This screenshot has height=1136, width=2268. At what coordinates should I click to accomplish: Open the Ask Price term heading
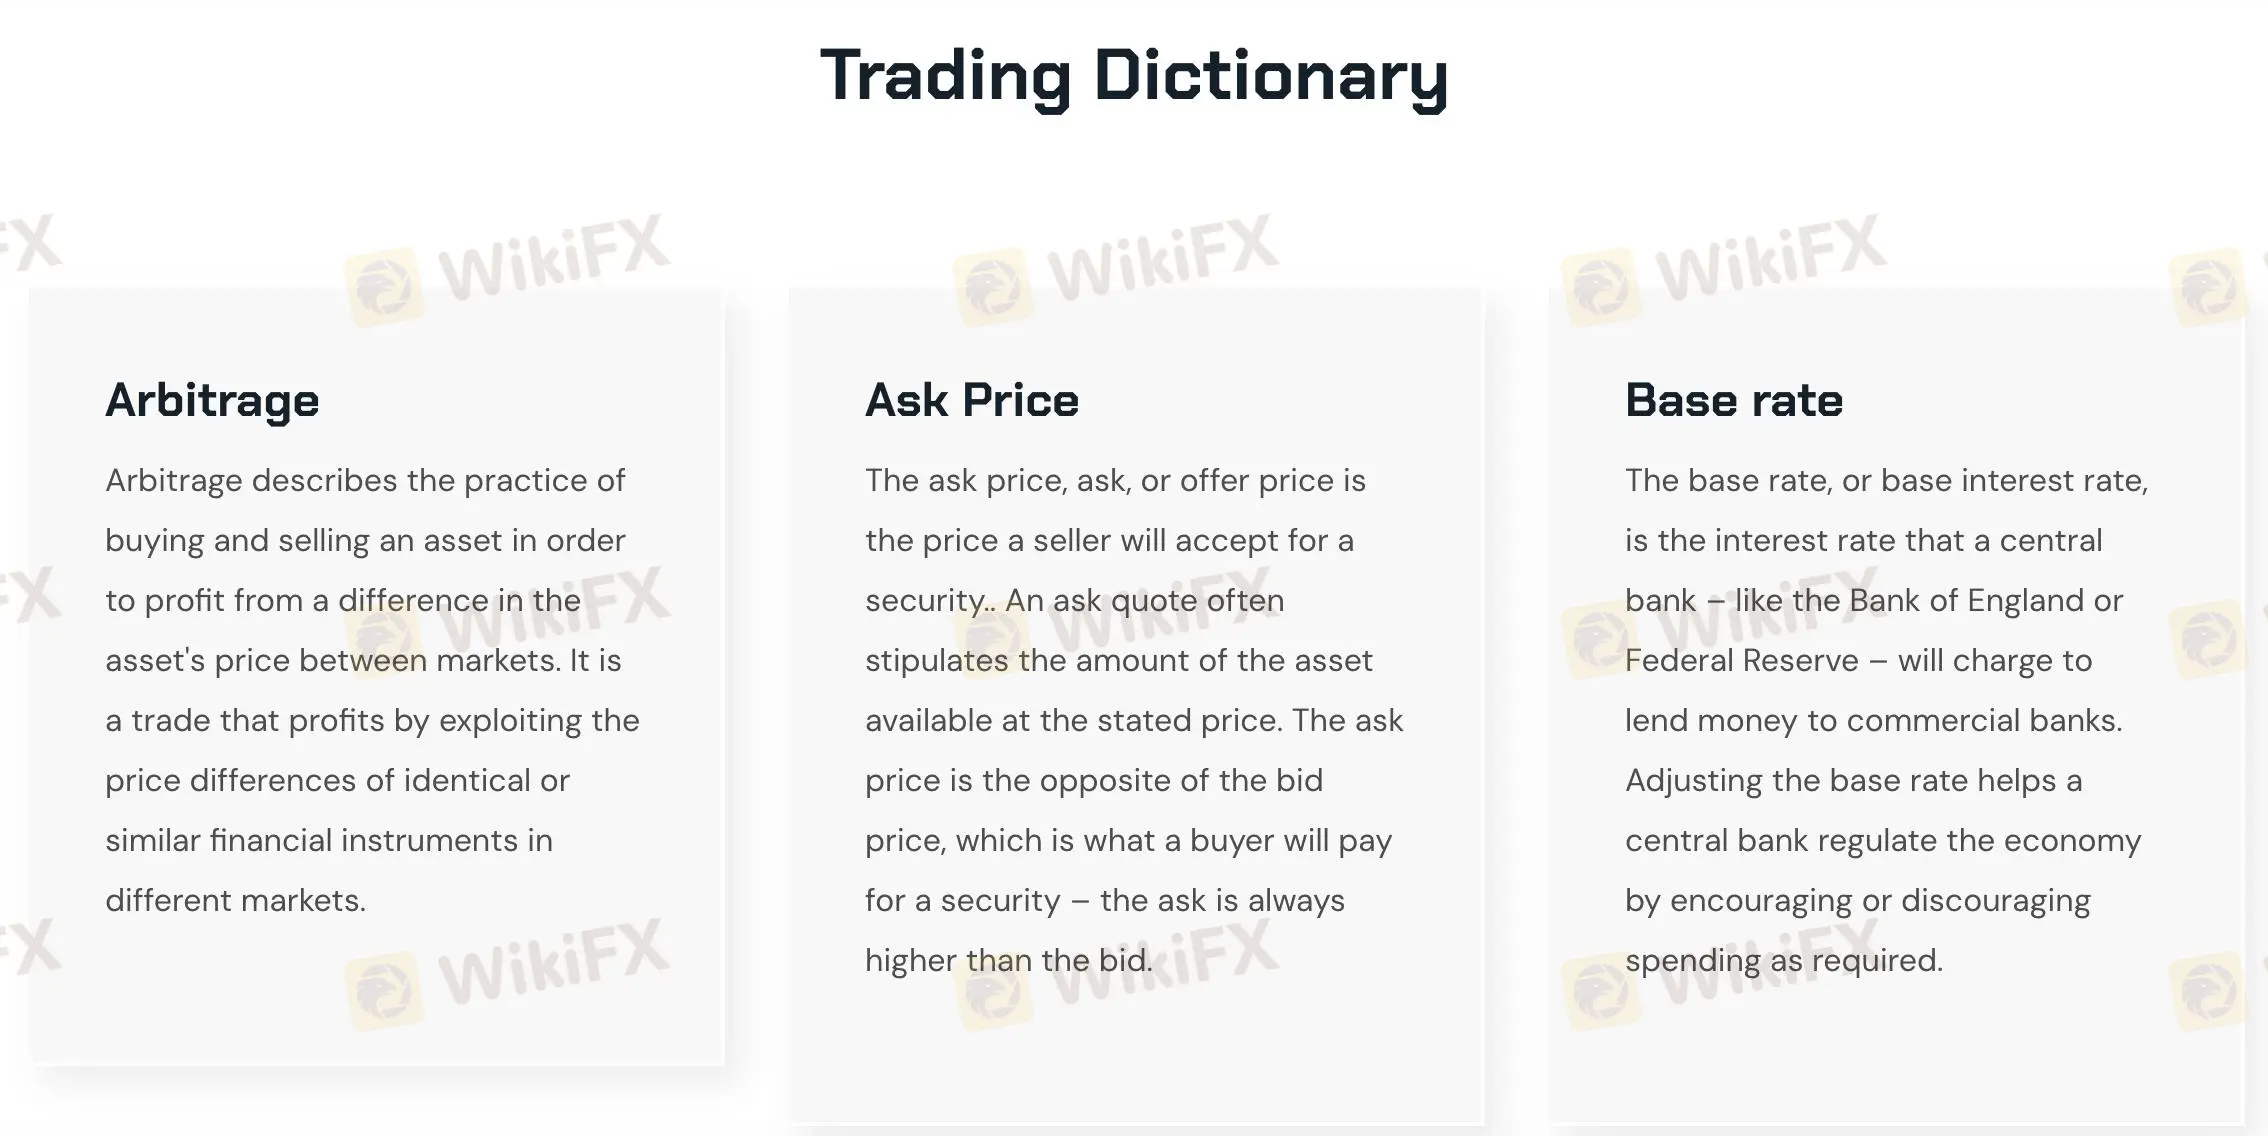click(972, 400)
